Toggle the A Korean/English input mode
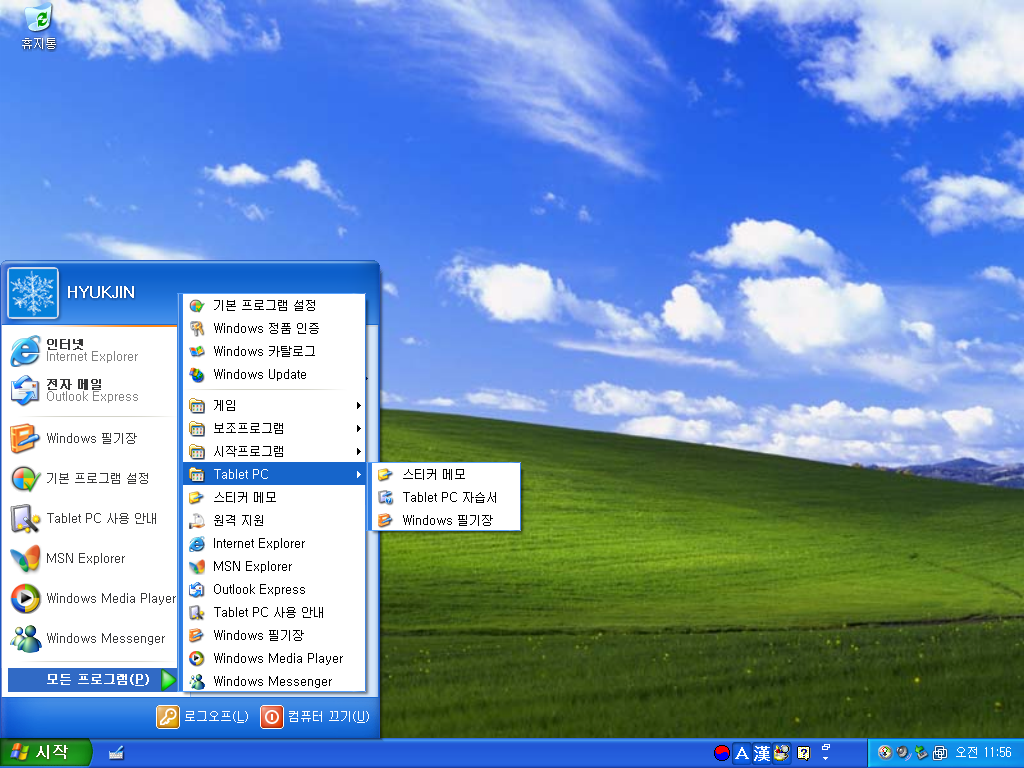This screenshot has width=1024, height=768. [742, 753]
